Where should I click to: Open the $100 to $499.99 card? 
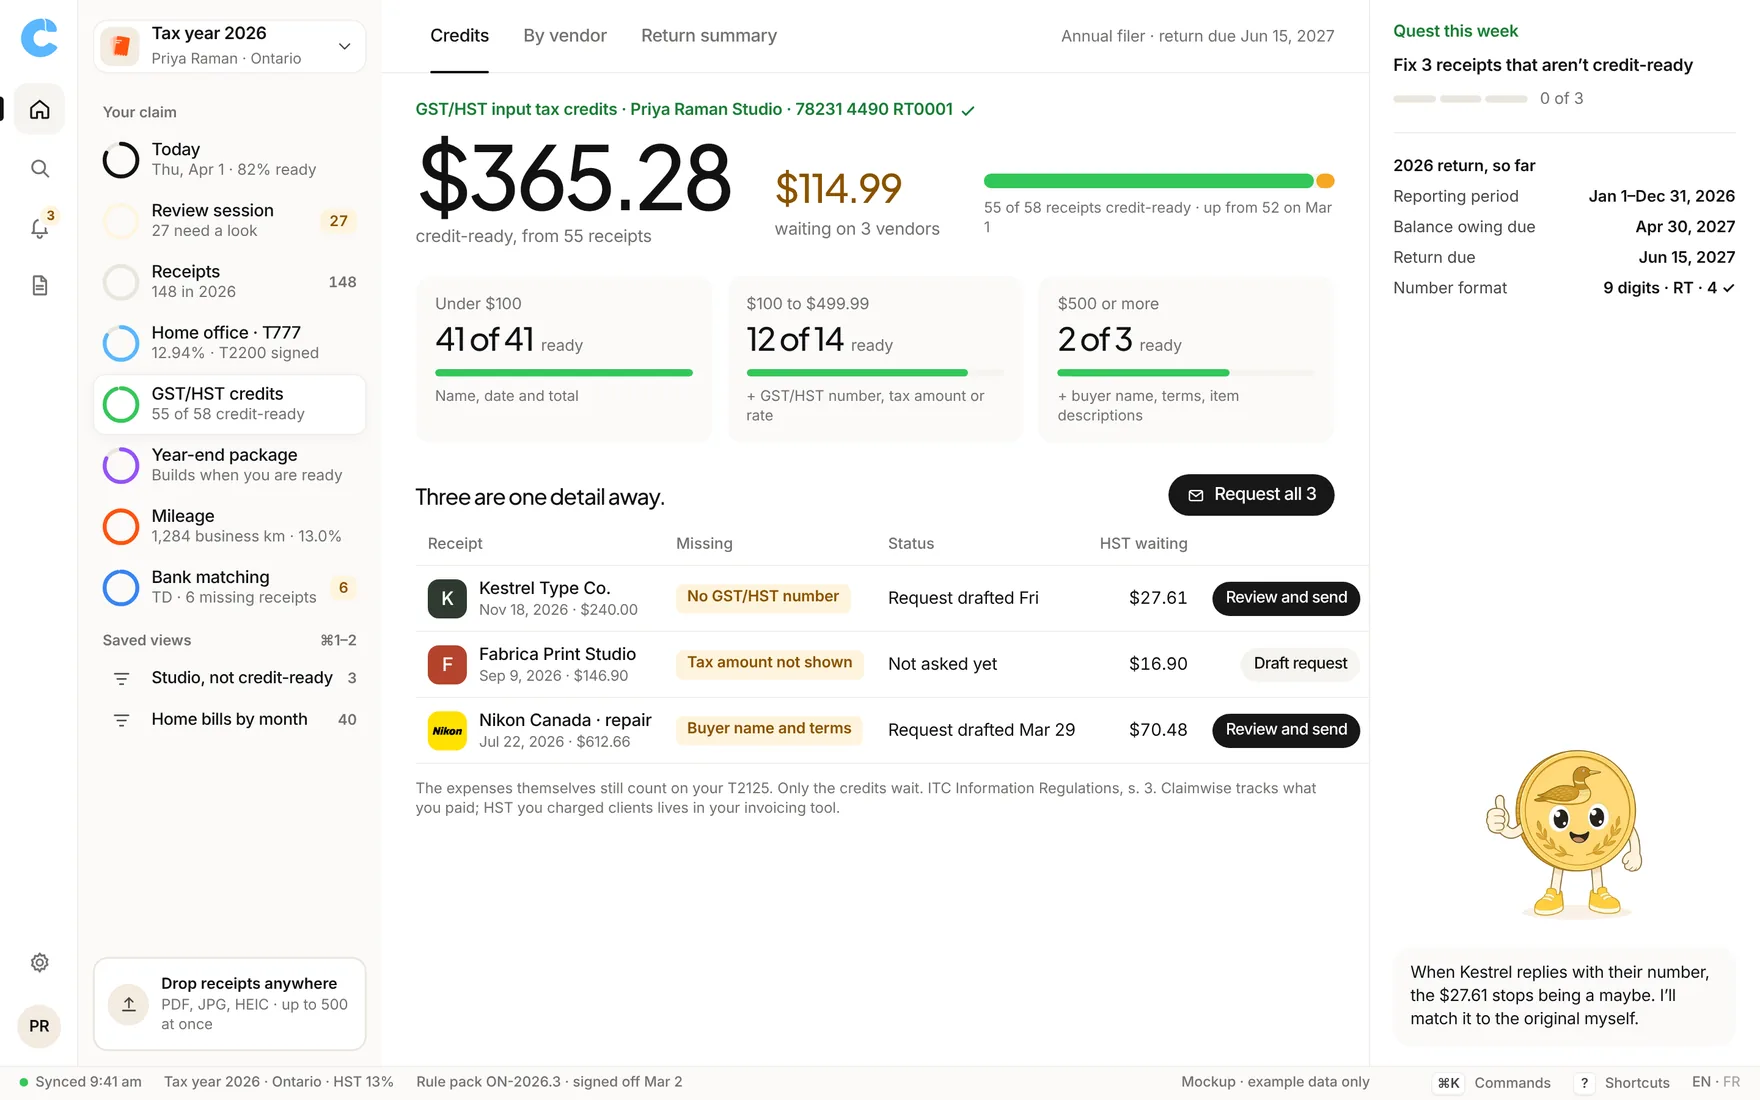coord(875,359)
